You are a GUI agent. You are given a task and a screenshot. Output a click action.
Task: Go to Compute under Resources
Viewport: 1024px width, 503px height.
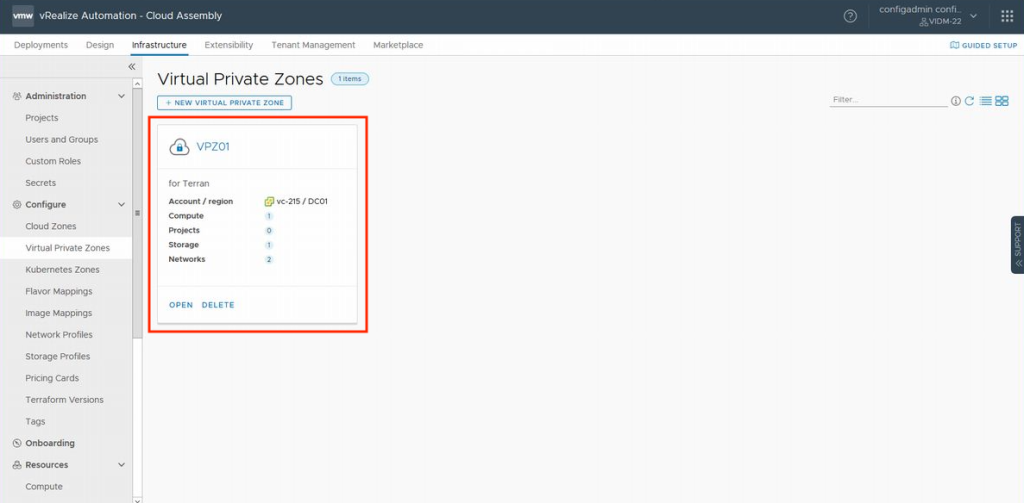44,487
